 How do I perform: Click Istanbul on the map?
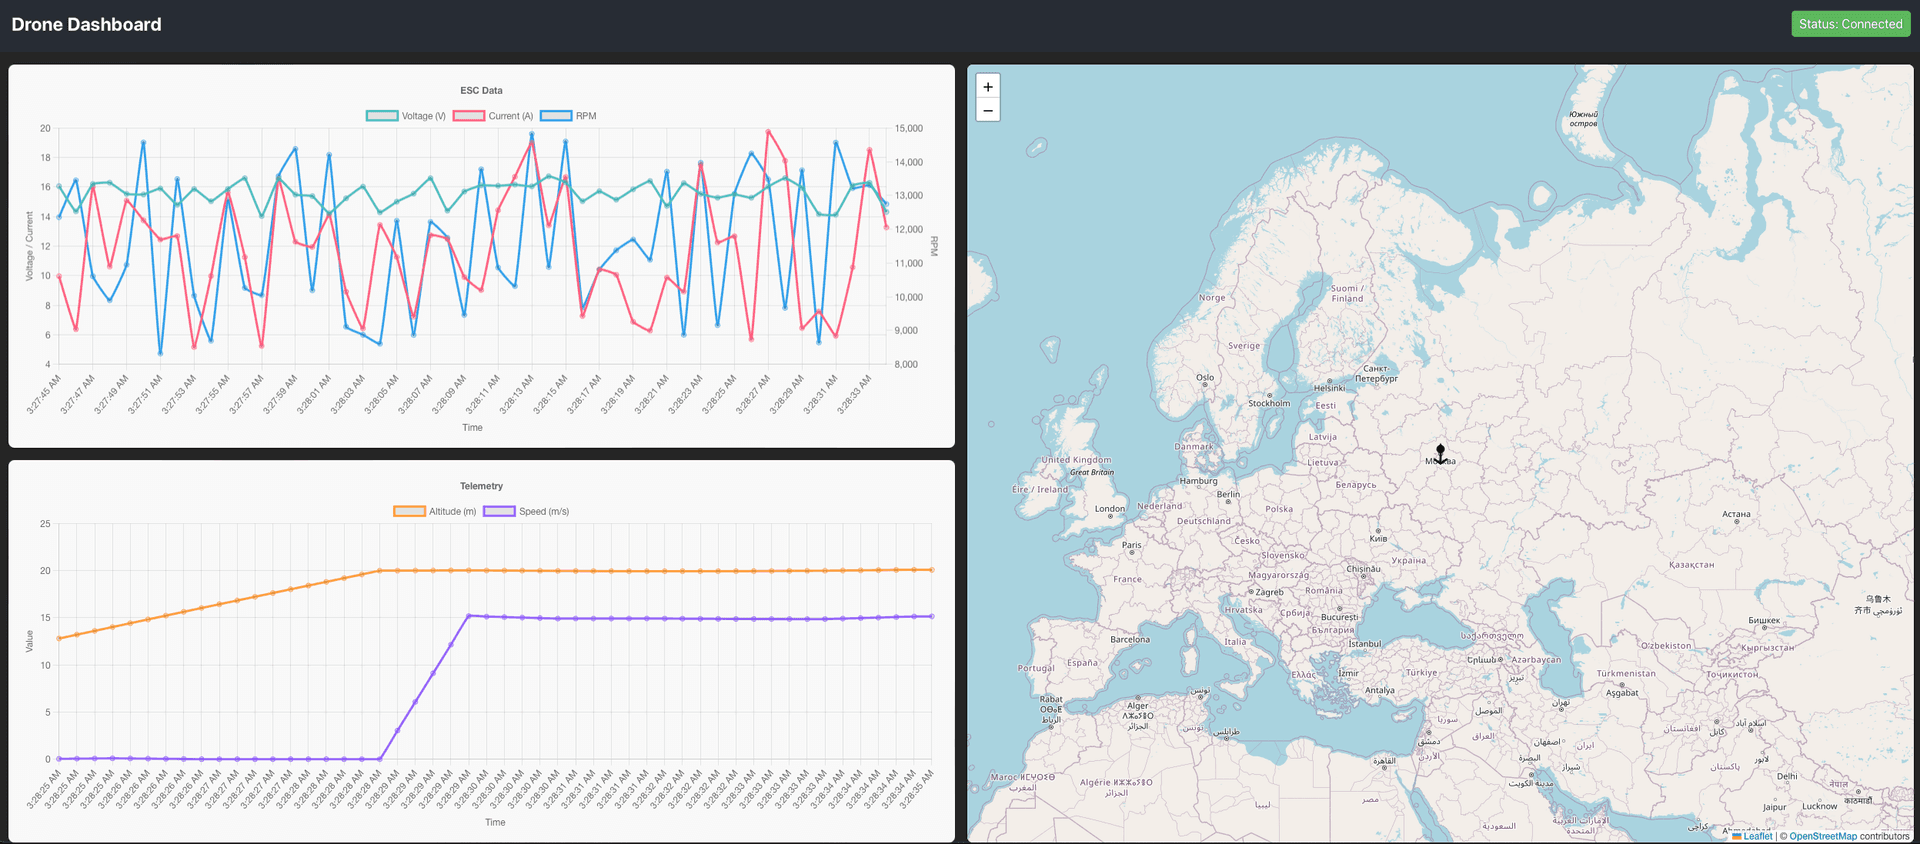pos(1364,644)
